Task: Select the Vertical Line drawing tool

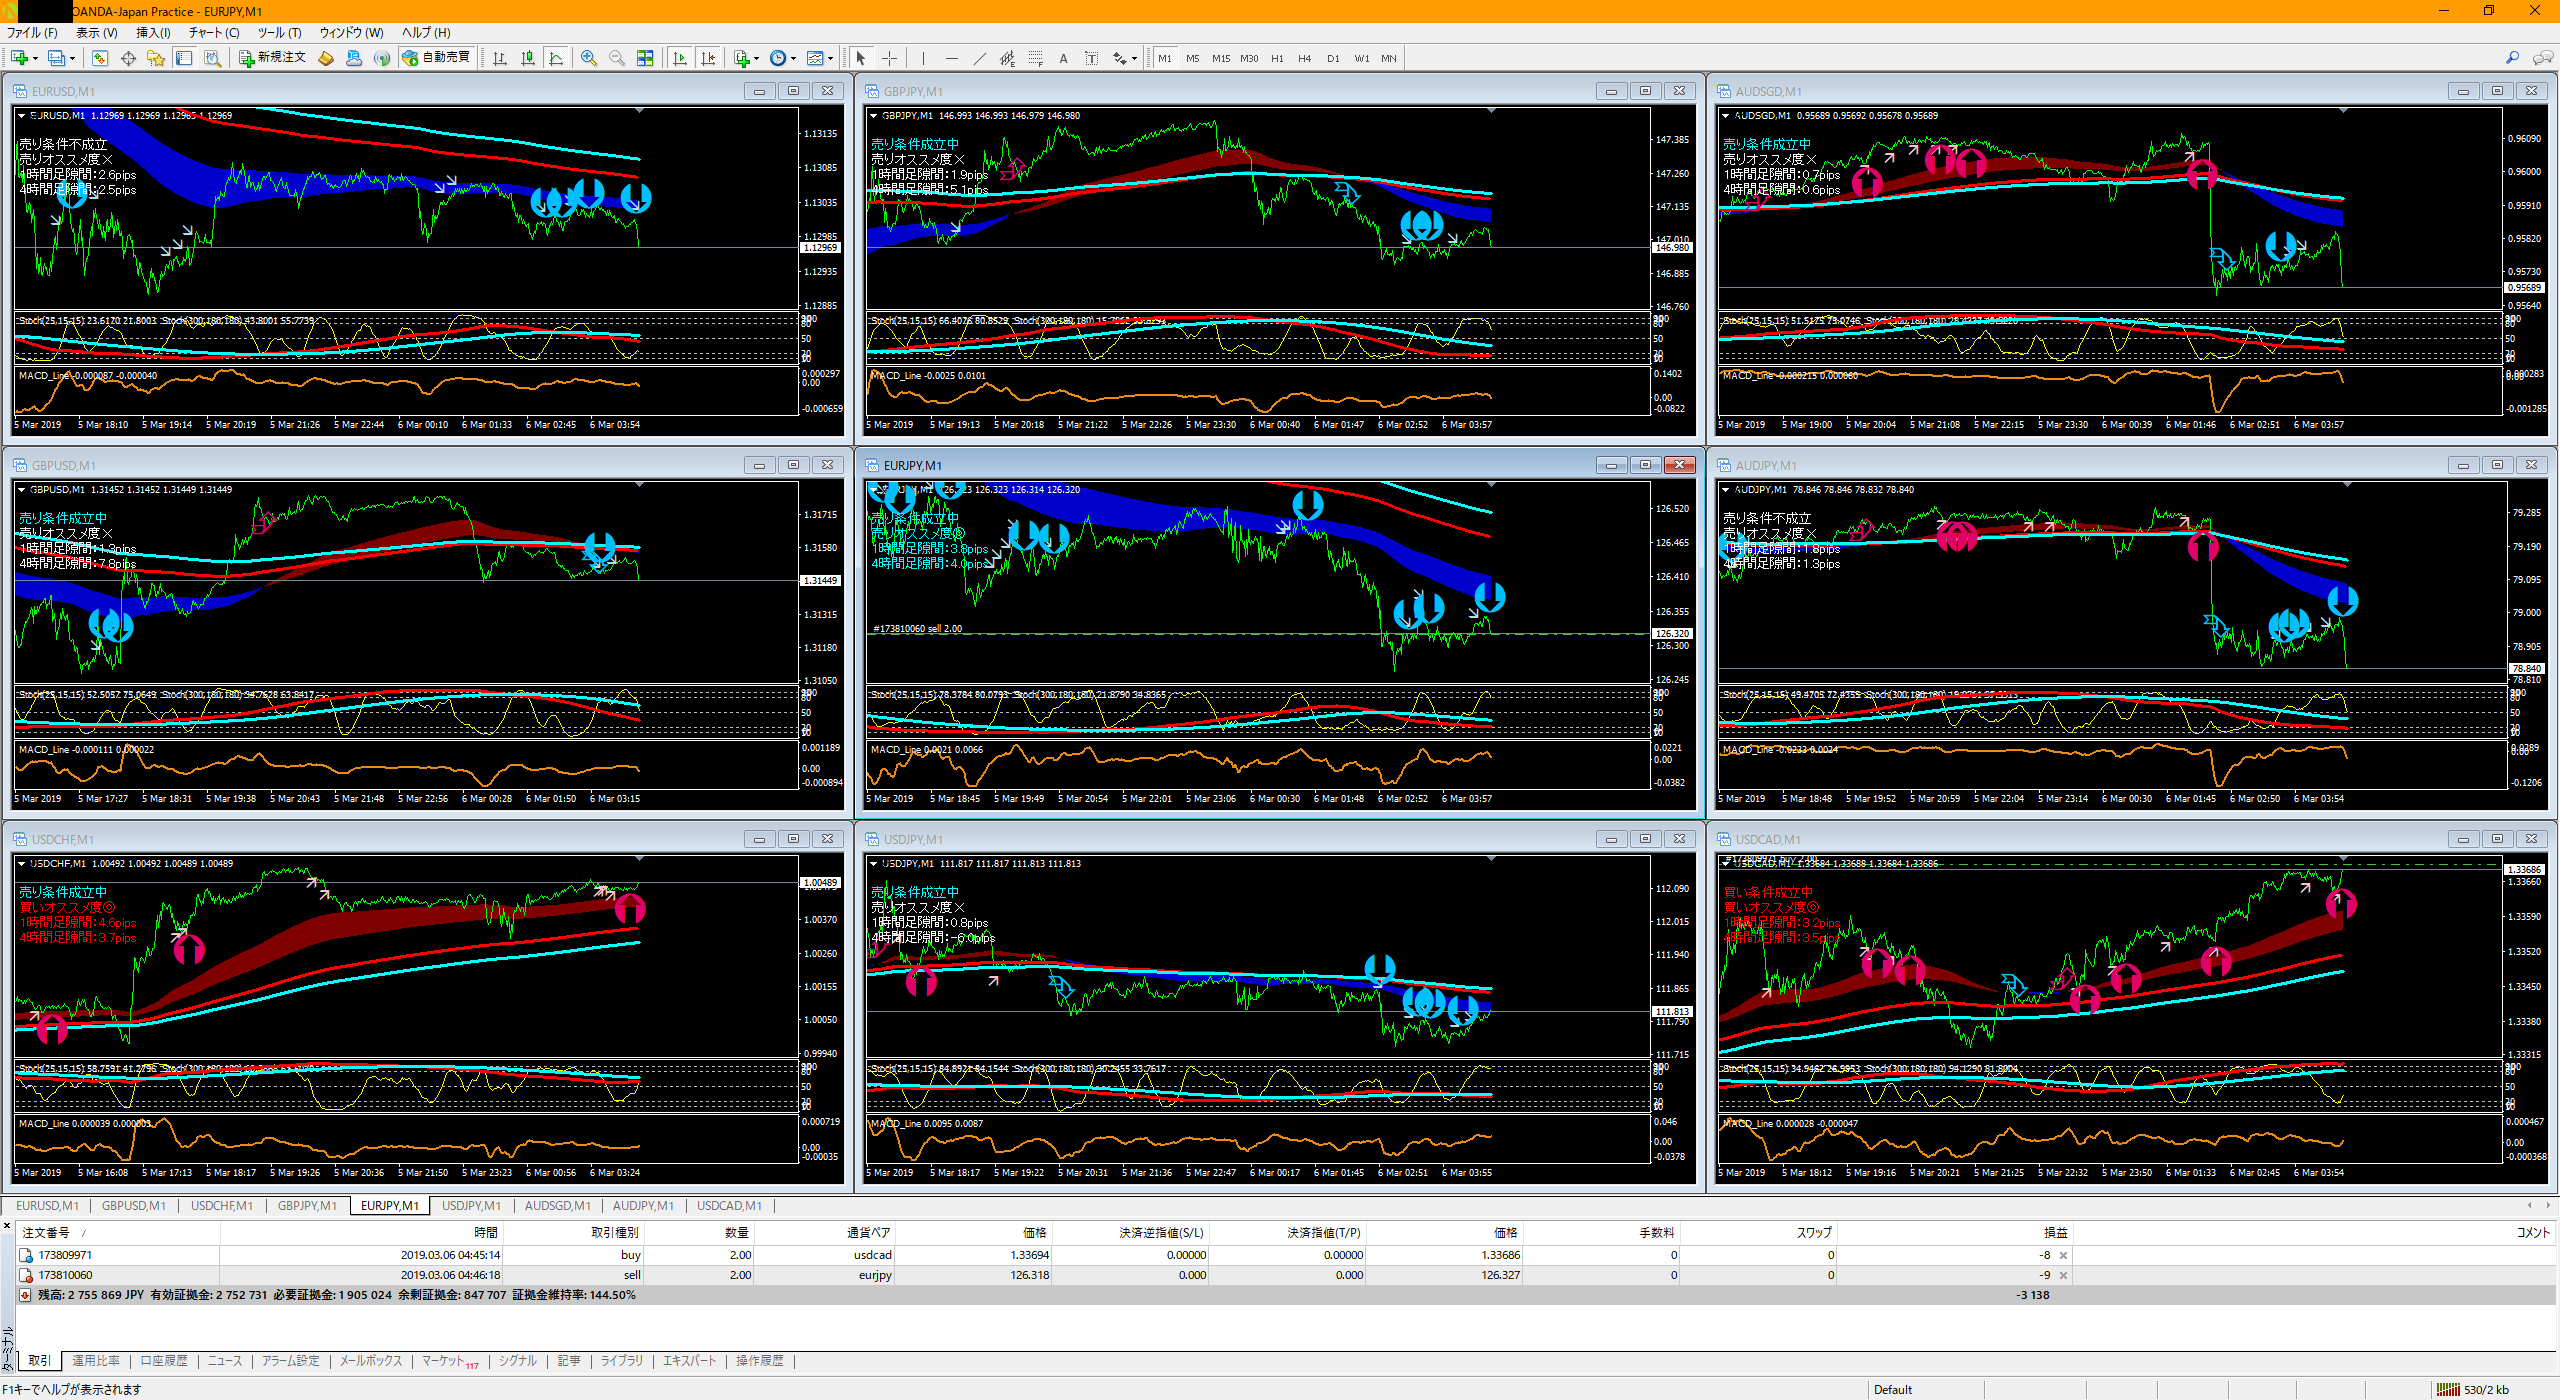Action: pyautogui.click(x=923, y=58)
